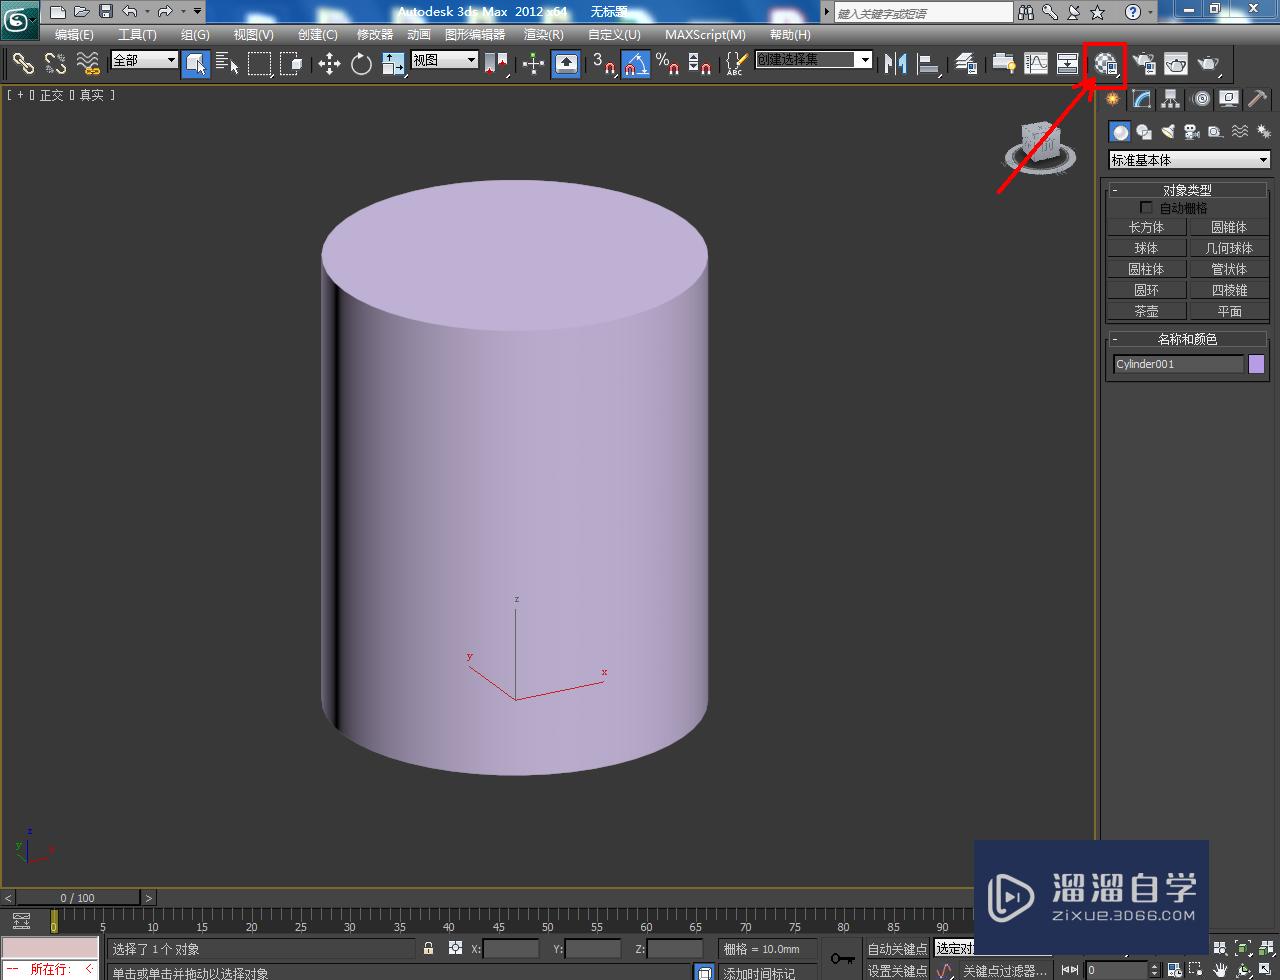Click the Select and Manipulate icon
Viewport: 1280px width, 980px height.
533,64
